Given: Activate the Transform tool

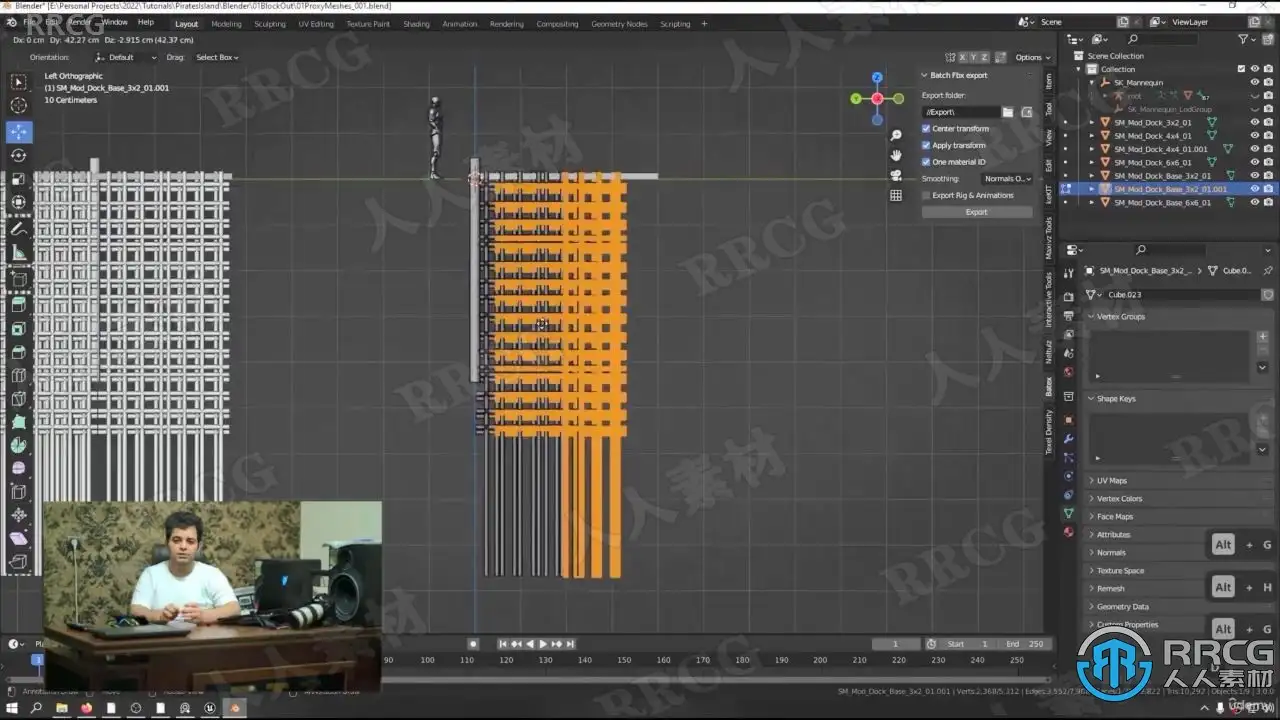Looking at the screenshot, I should [x=19, y=202].
